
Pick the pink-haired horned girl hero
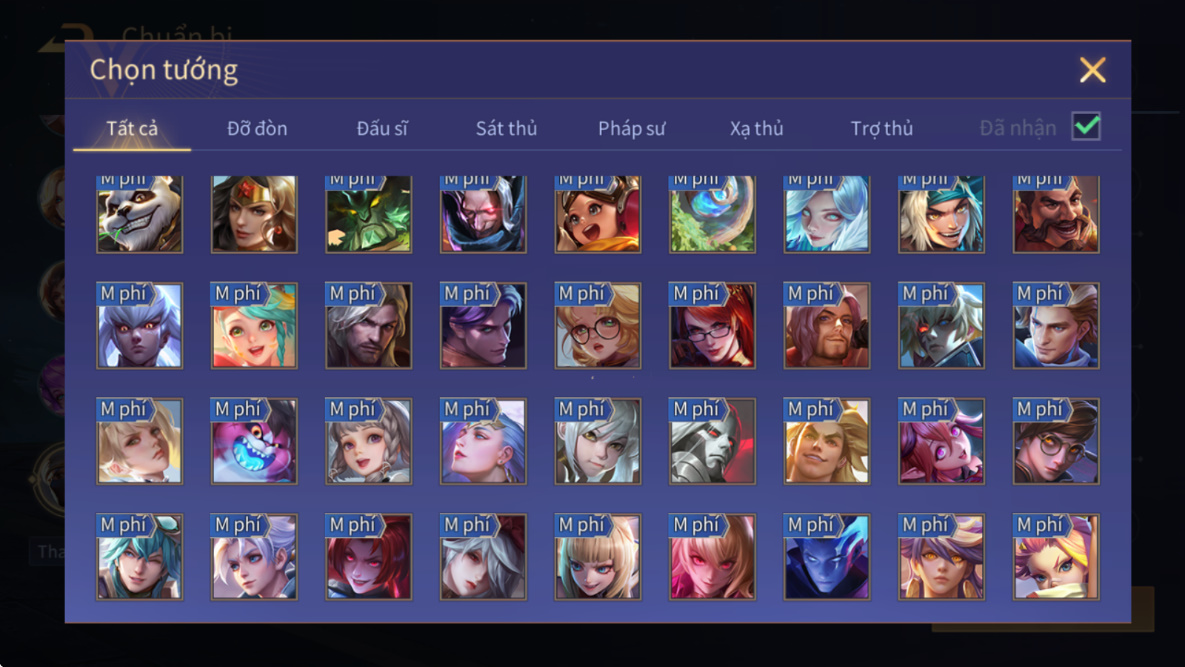(941, 441)
